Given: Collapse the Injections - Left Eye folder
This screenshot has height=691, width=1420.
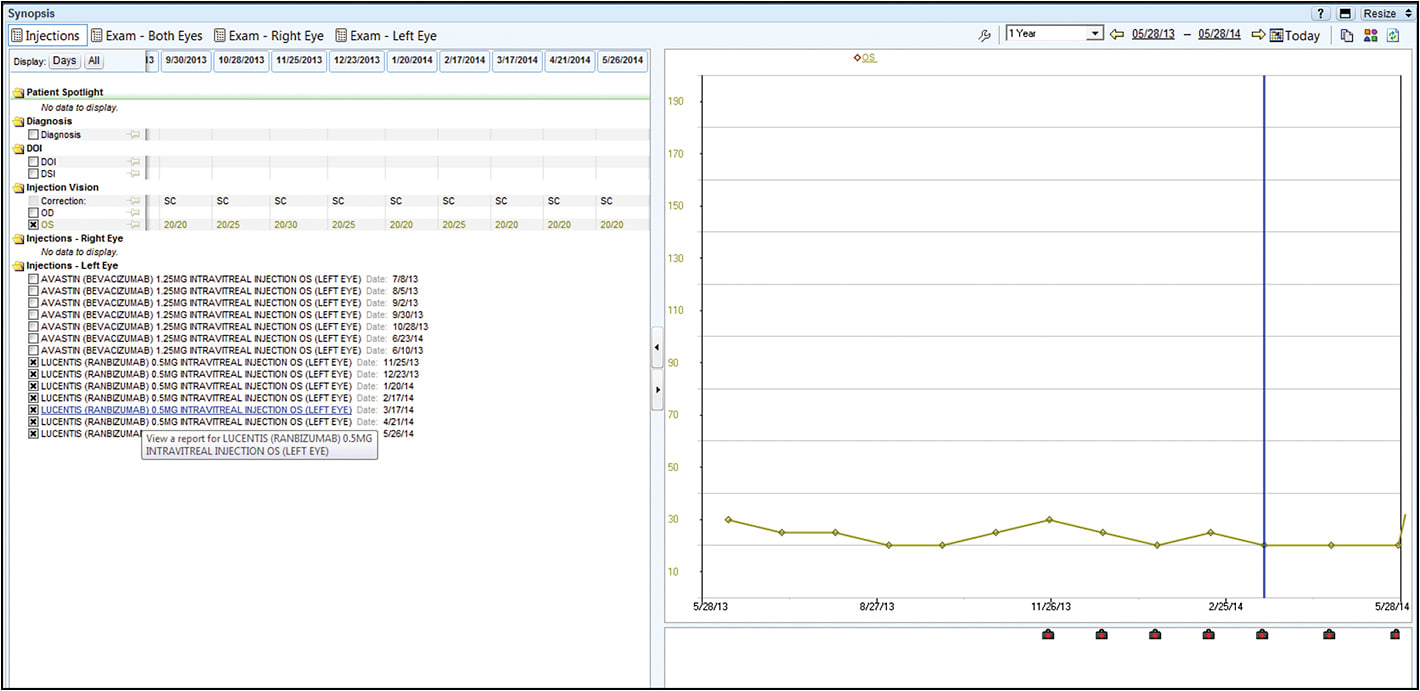Looking at the screenshot, I should point(18,266).
